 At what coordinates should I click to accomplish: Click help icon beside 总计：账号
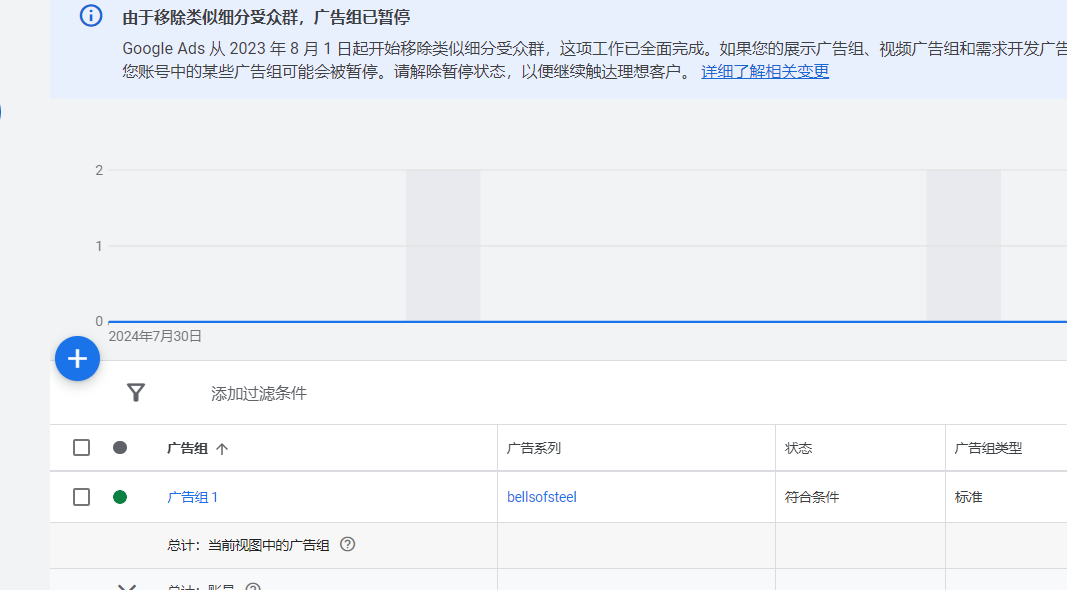pos(253,586)
